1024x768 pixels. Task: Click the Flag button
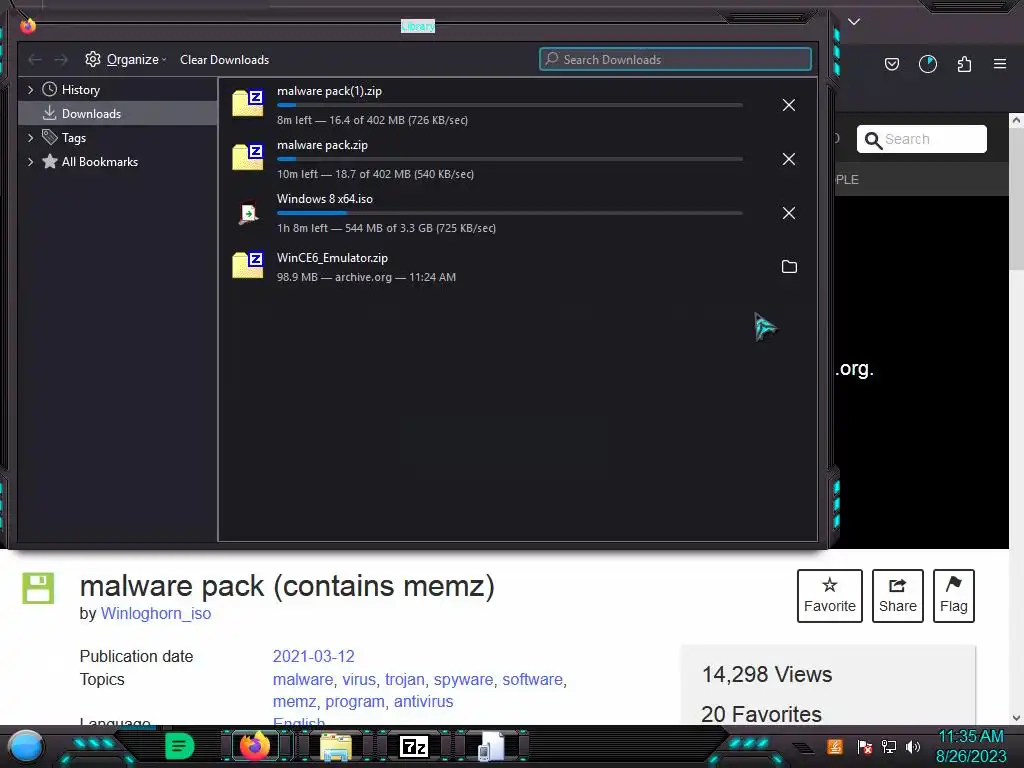click(953, 596)
